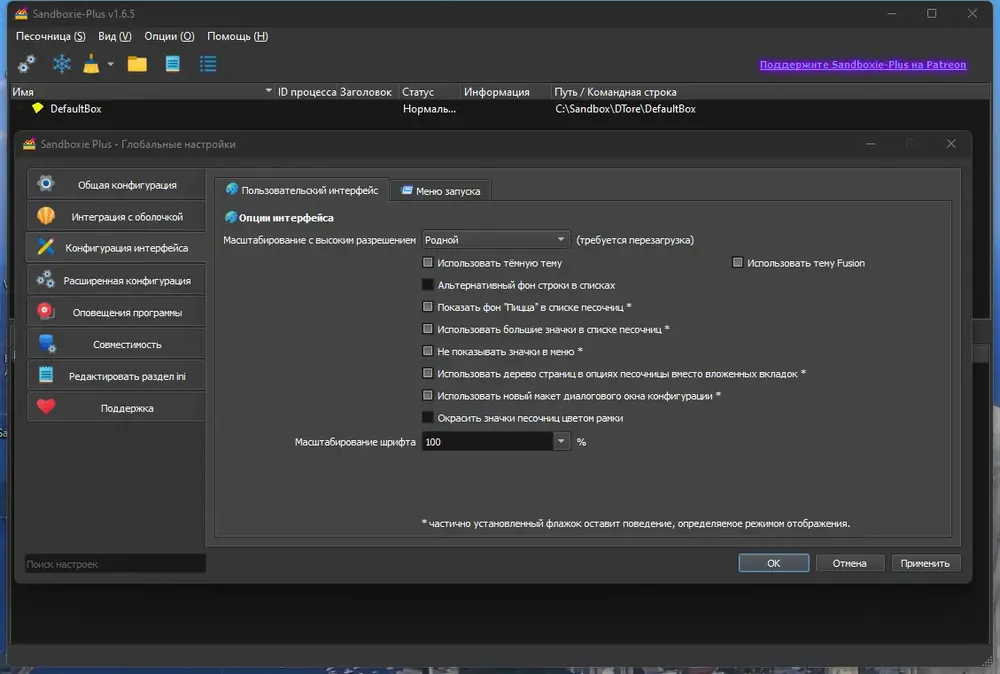Image resolution: width=1000 pixels, height=674 pixels.
Task: Open the Совместимость section
Action: [116, 344]
